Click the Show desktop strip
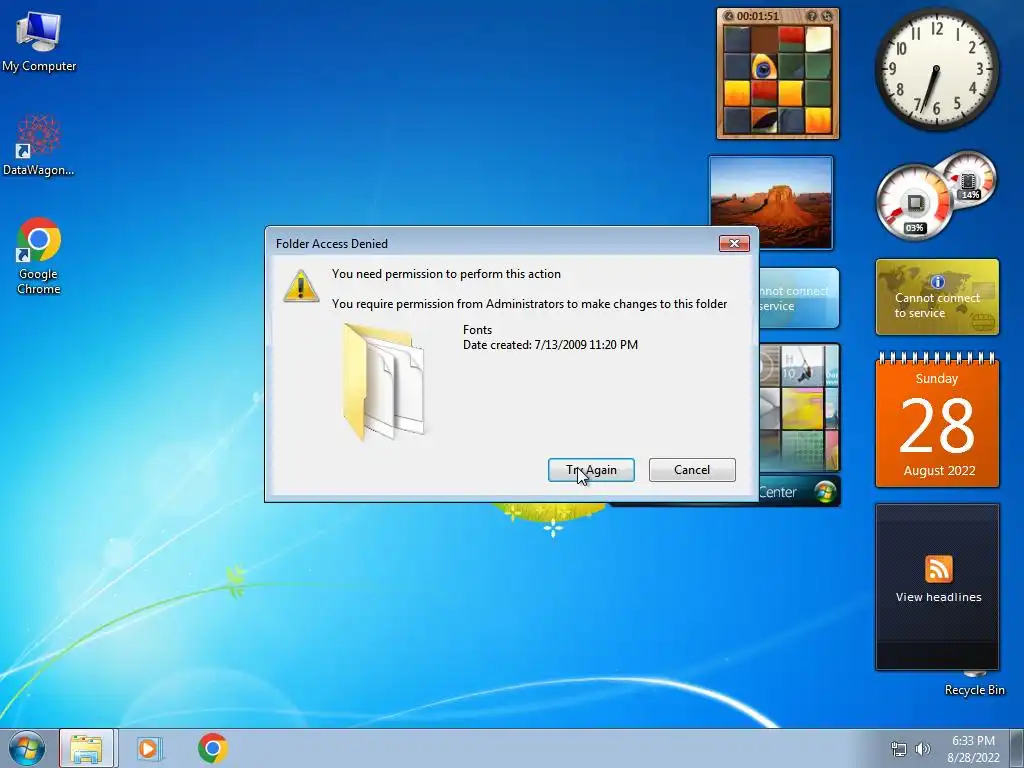Image resolution: width=1024 pixels, height=768 pixels. pyautogui.click(x=1017, y=748)
